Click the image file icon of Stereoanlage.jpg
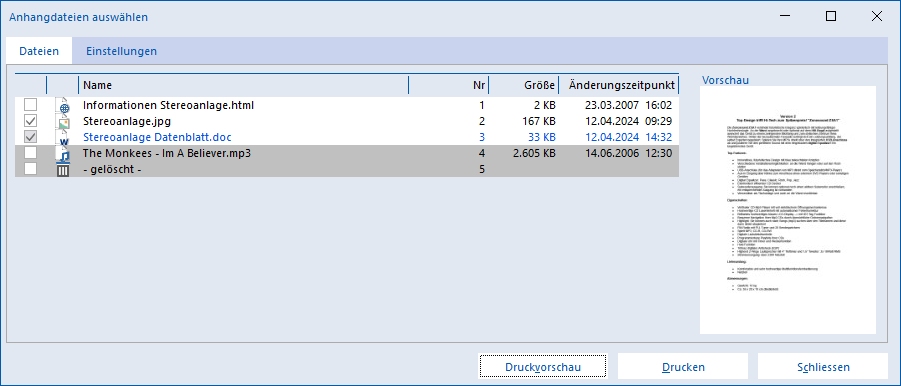901x386 pixels. click(63, 122)
